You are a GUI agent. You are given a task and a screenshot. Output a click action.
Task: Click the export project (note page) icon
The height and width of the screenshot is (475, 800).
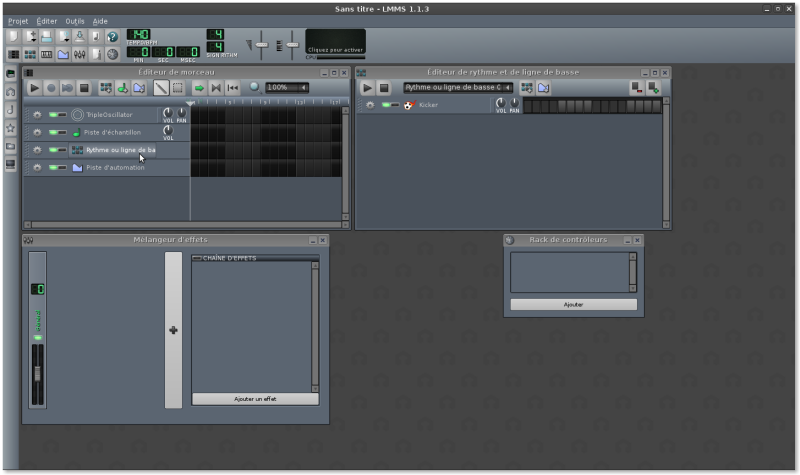pyautogui.click(x=96, y=36)
